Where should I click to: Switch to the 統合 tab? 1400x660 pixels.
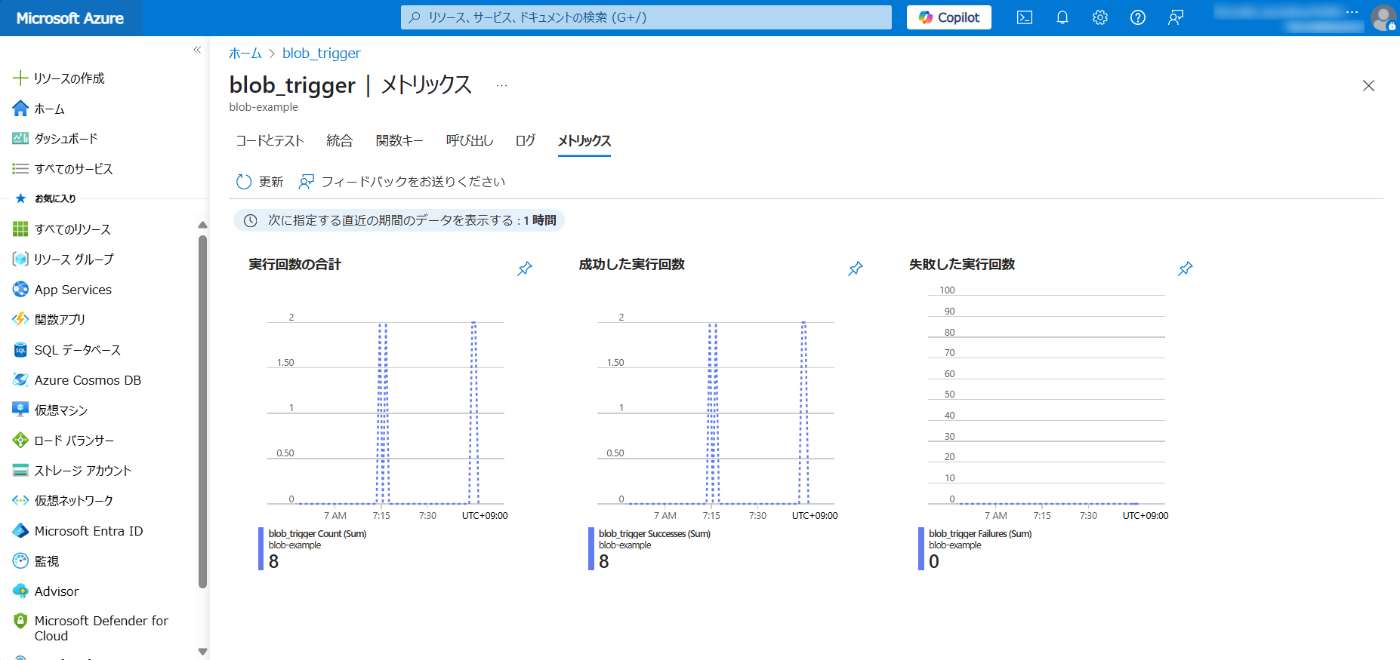(340, 141)
